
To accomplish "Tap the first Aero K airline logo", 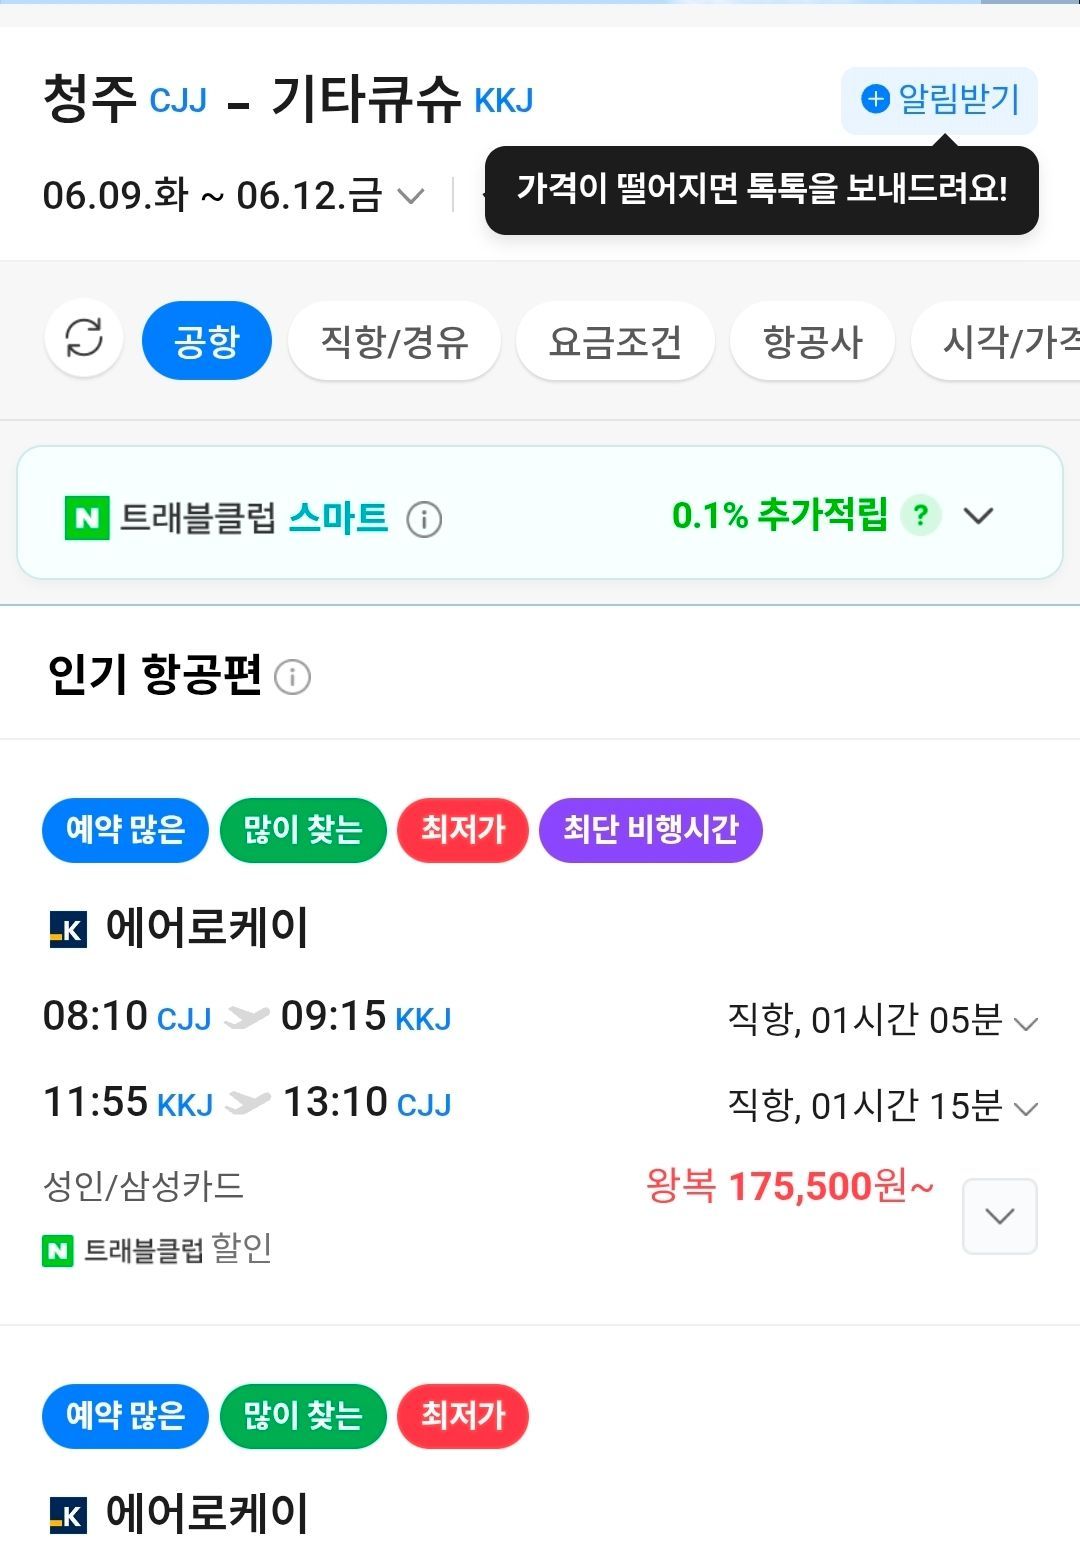I will 68,929.
